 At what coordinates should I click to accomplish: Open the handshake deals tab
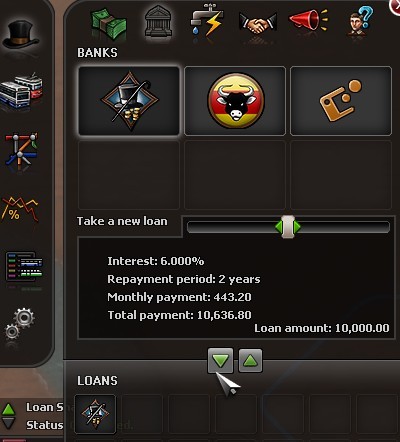click(258, 23)
